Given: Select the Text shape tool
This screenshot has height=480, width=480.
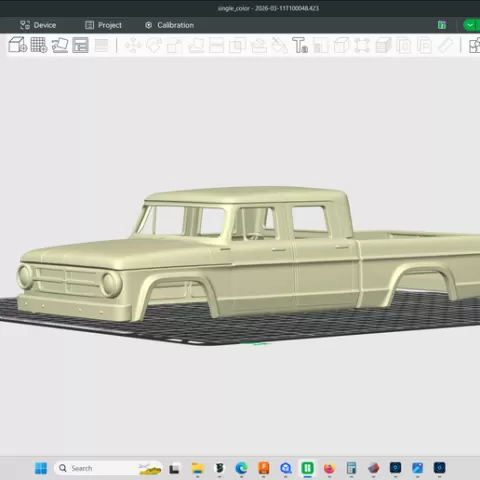Looking at the screenshot, I should pos(300,45).
